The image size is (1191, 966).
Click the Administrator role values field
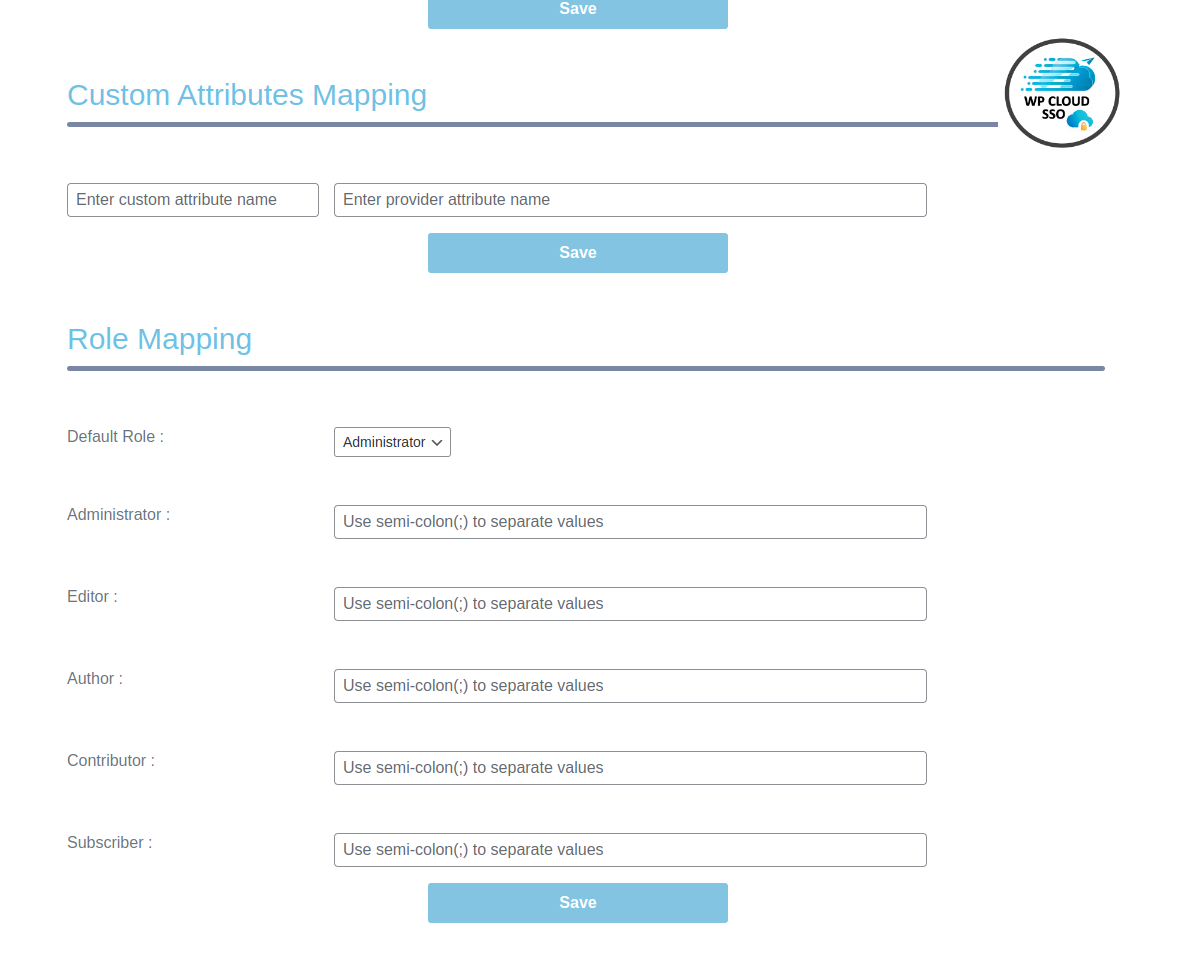[x=629, y=522]
